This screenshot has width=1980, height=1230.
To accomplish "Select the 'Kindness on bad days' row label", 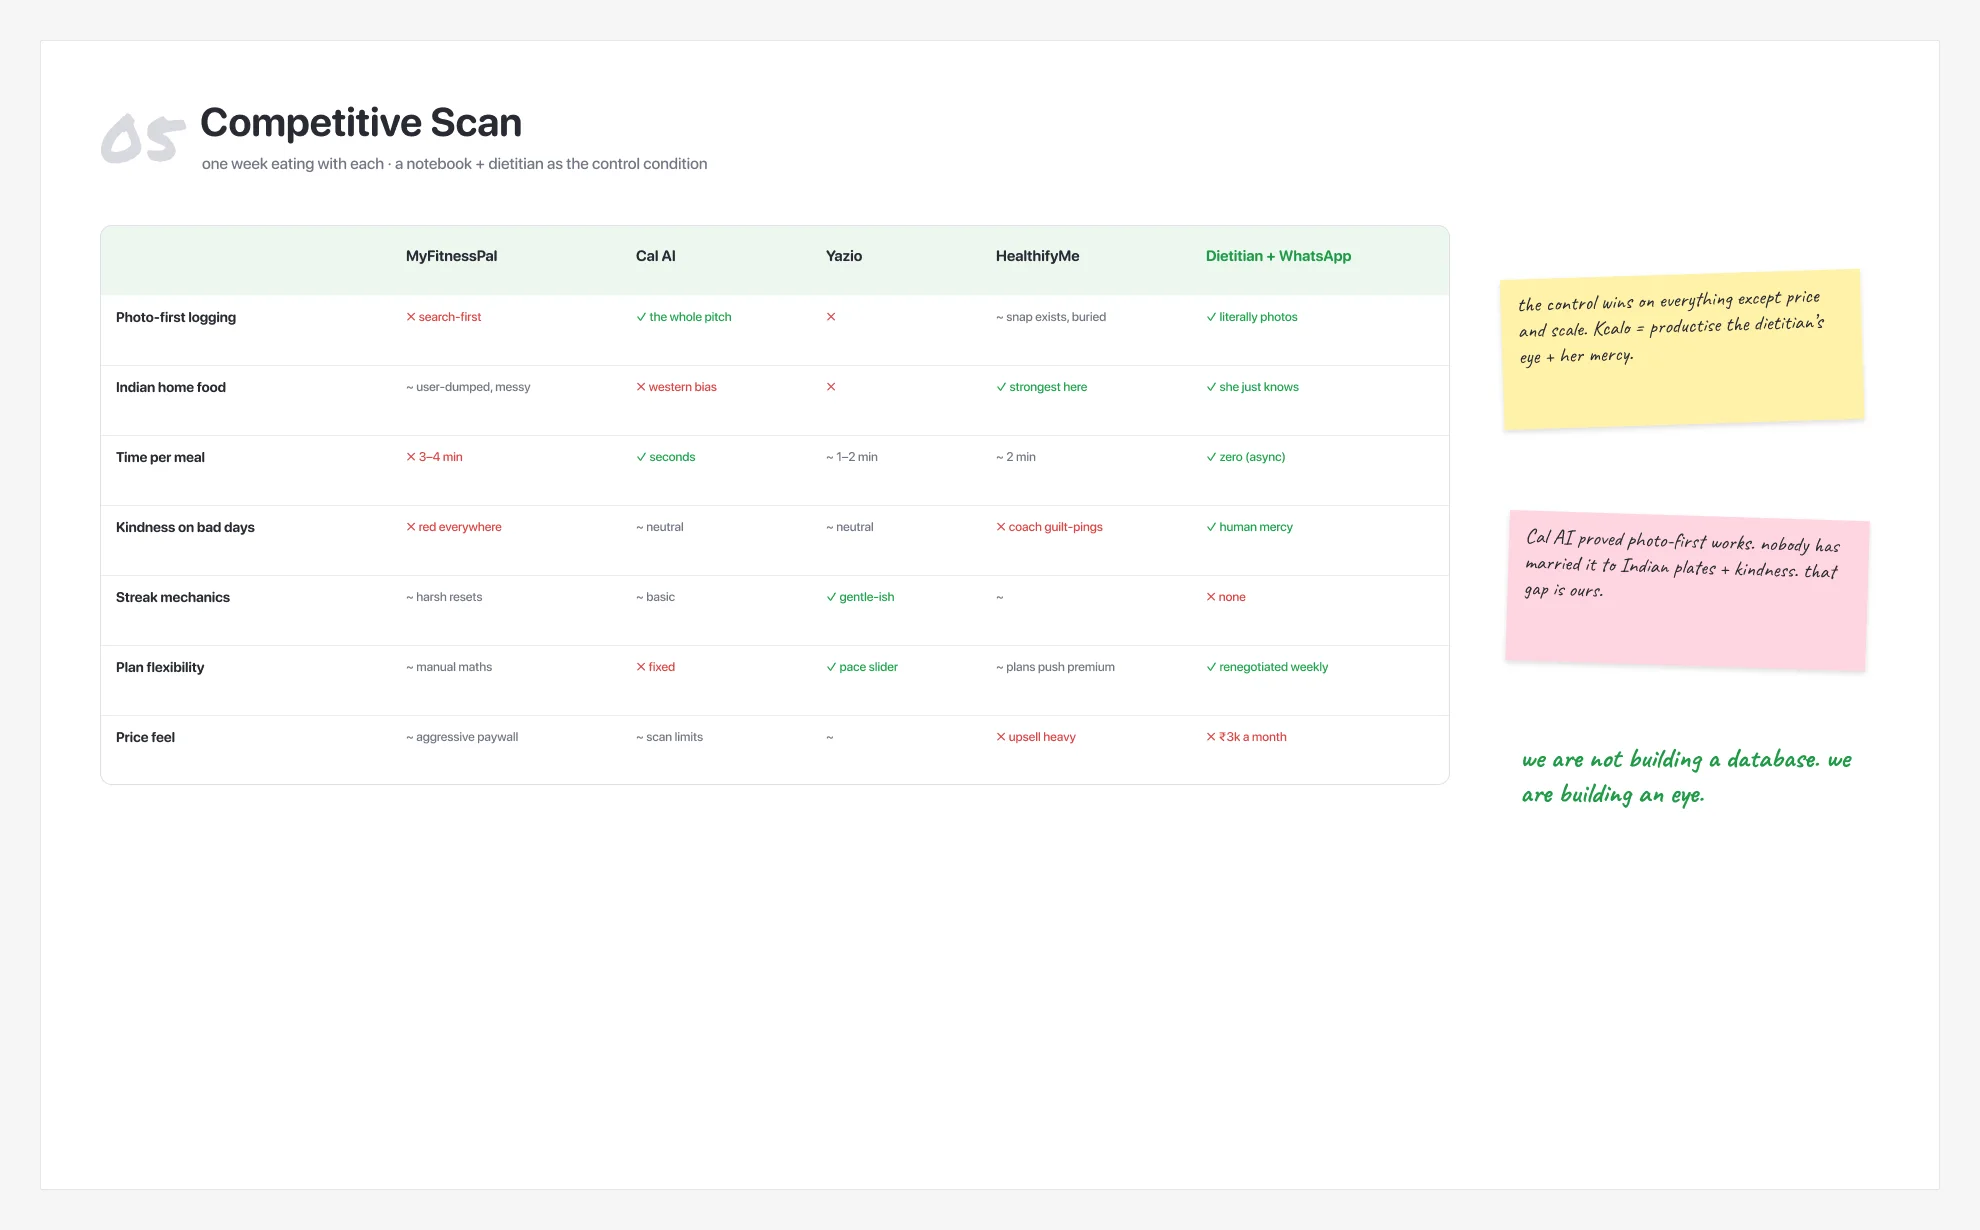I will (185, 527).
